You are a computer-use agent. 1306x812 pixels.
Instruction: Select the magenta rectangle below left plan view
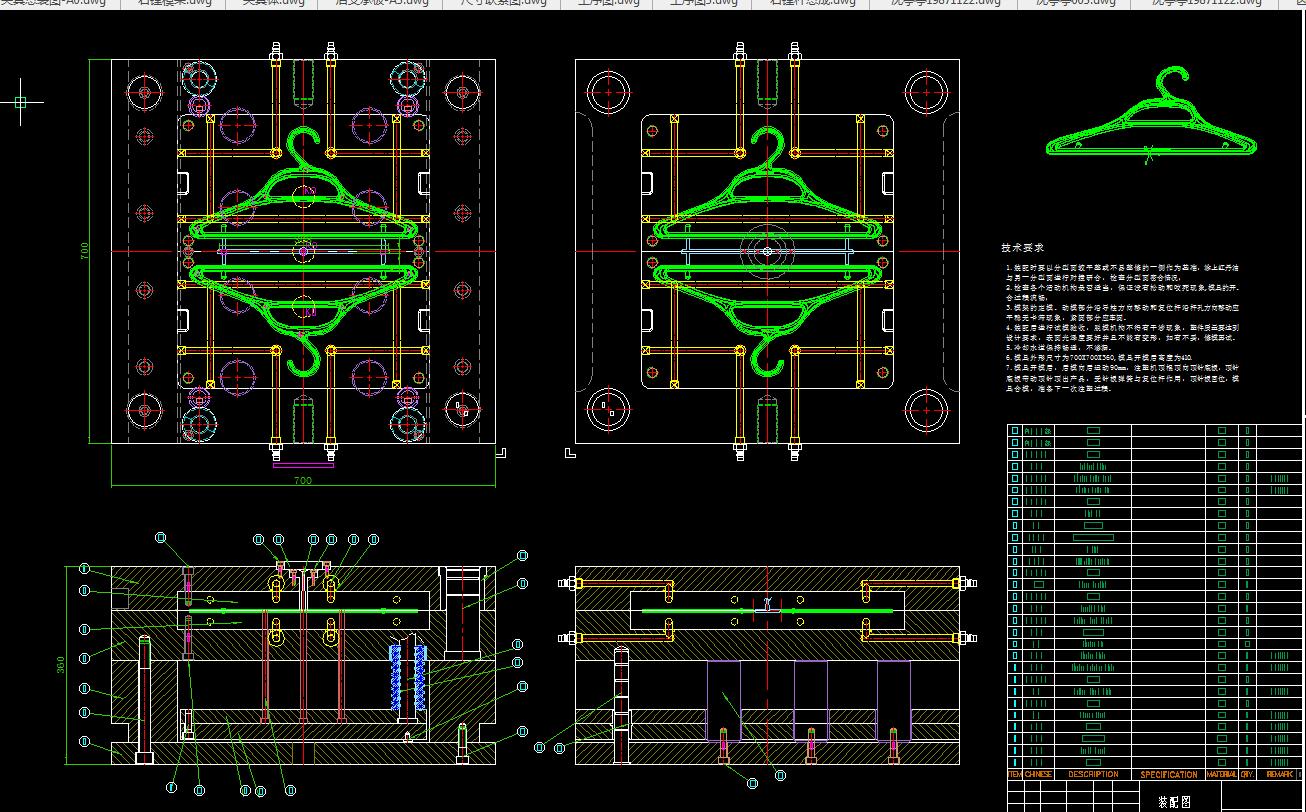tap(303, 464)
